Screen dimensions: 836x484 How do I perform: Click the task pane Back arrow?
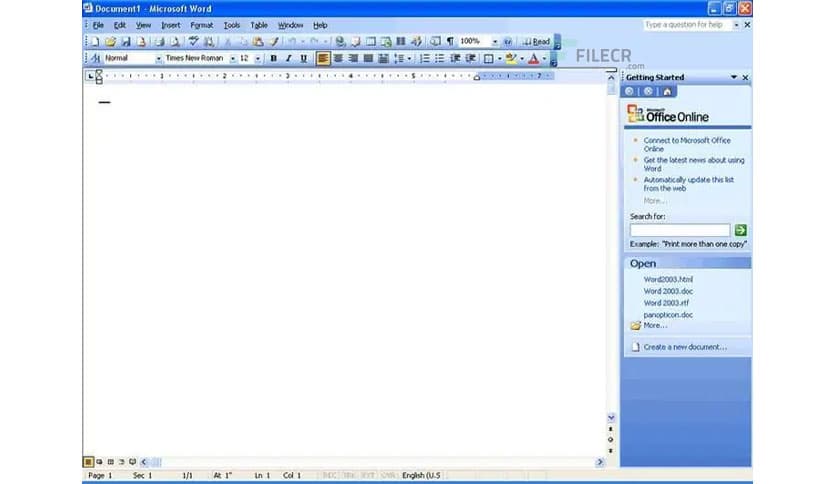tap(629, 92)
